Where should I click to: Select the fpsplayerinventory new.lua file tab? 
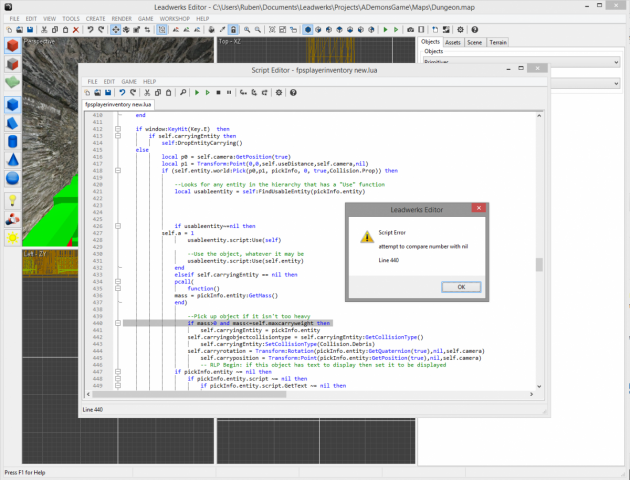118,104
